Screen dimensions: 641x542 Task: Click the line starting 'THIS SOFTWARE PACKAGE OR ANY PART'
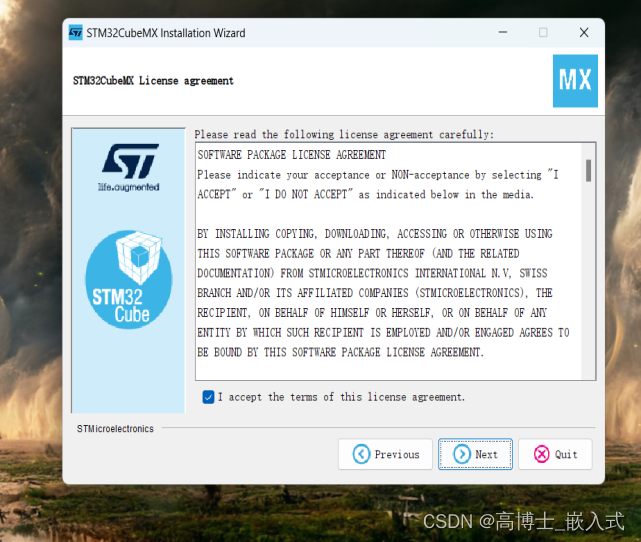click(x=359, y=253)
